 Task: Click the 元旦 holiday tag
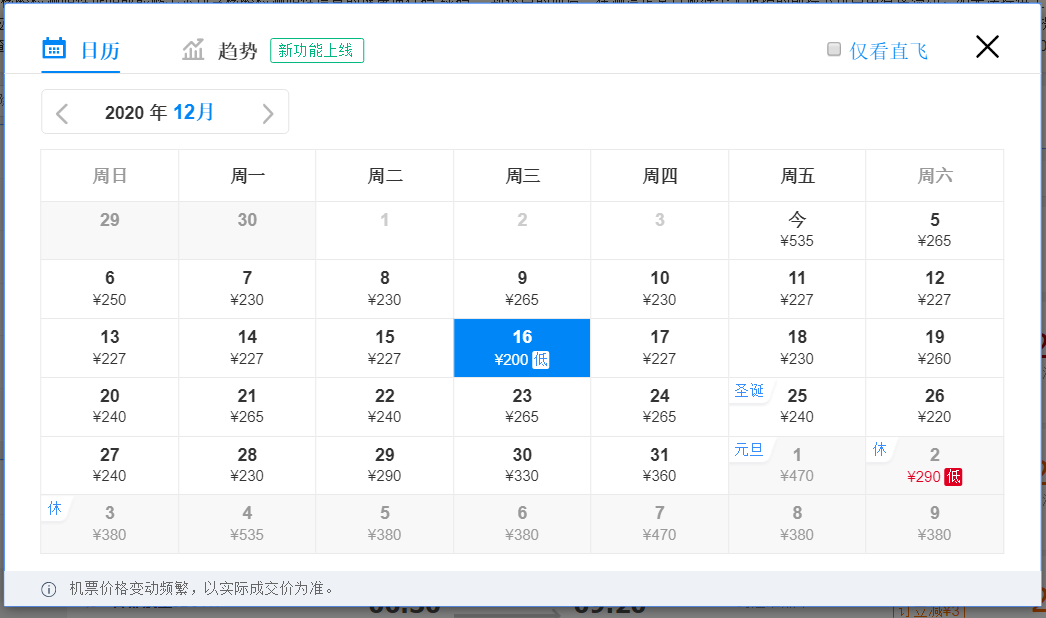point(749,449)
